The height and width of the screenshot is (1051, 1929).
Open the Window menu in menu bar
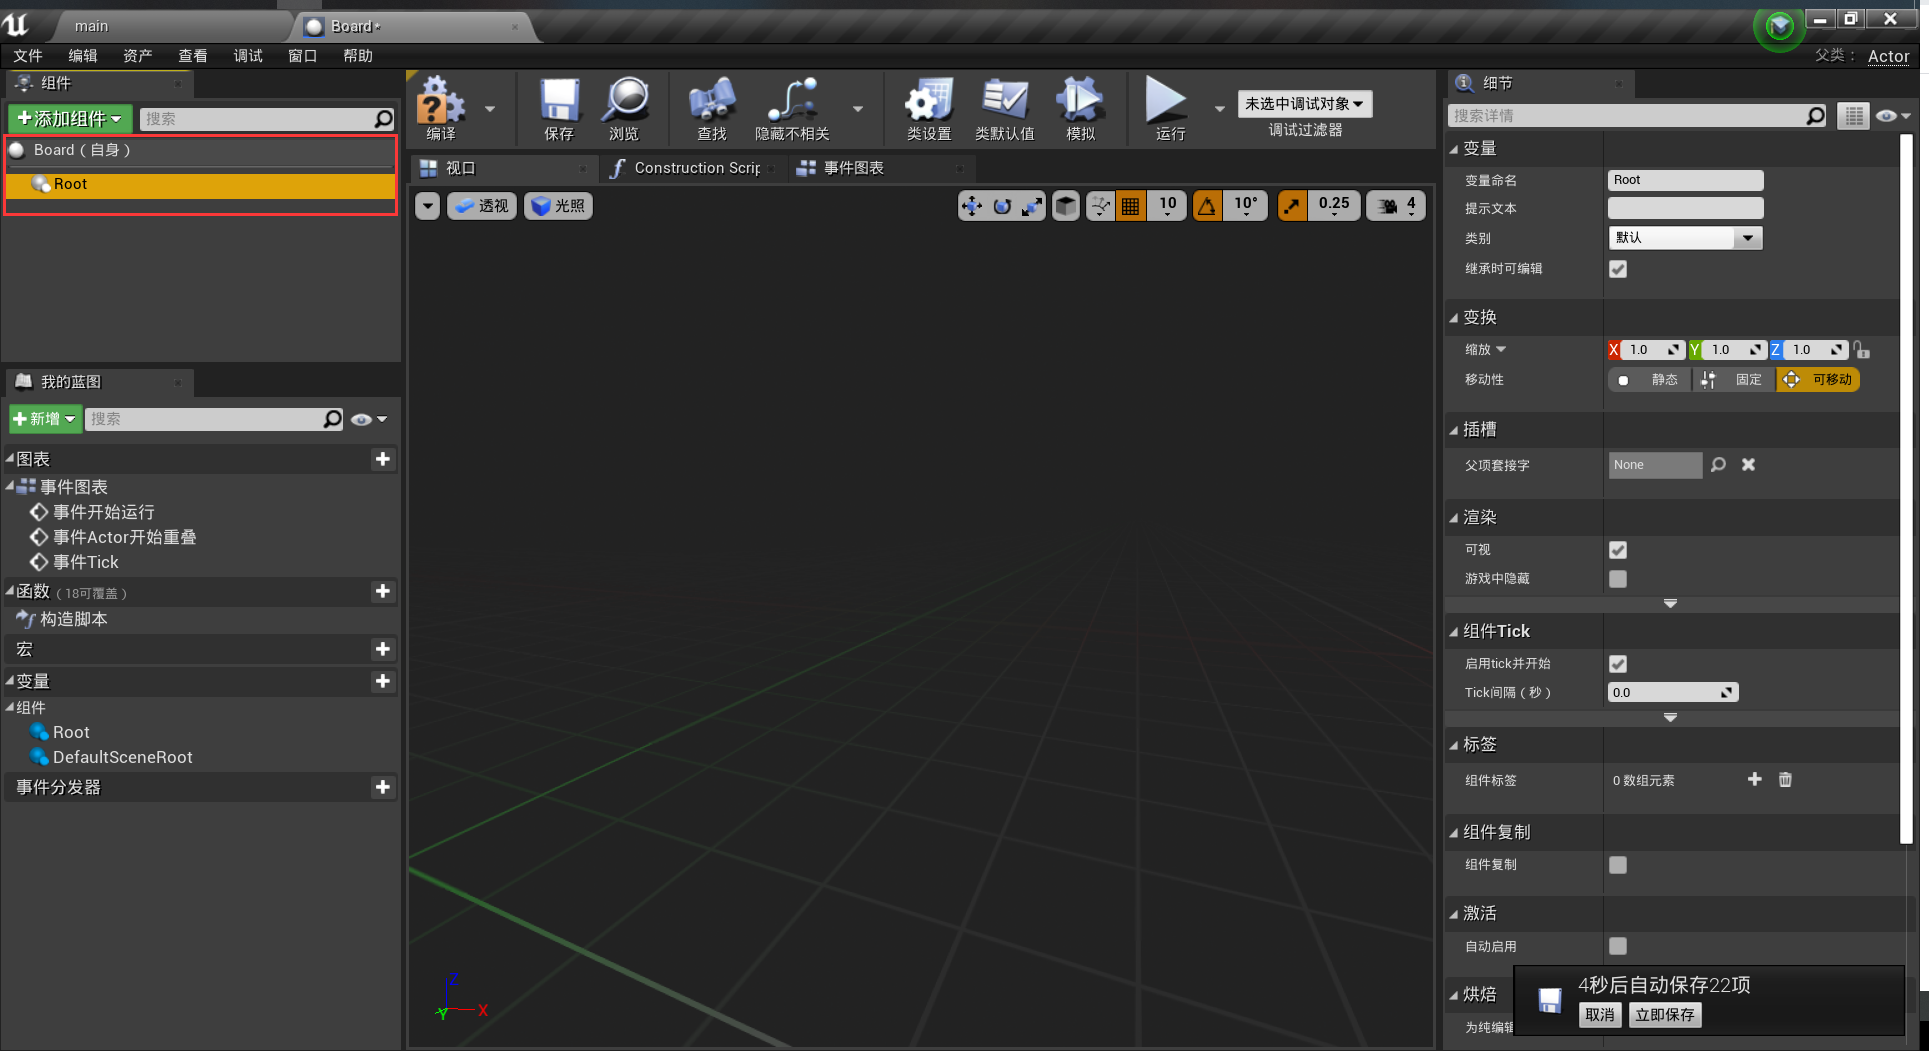(302, 56)
